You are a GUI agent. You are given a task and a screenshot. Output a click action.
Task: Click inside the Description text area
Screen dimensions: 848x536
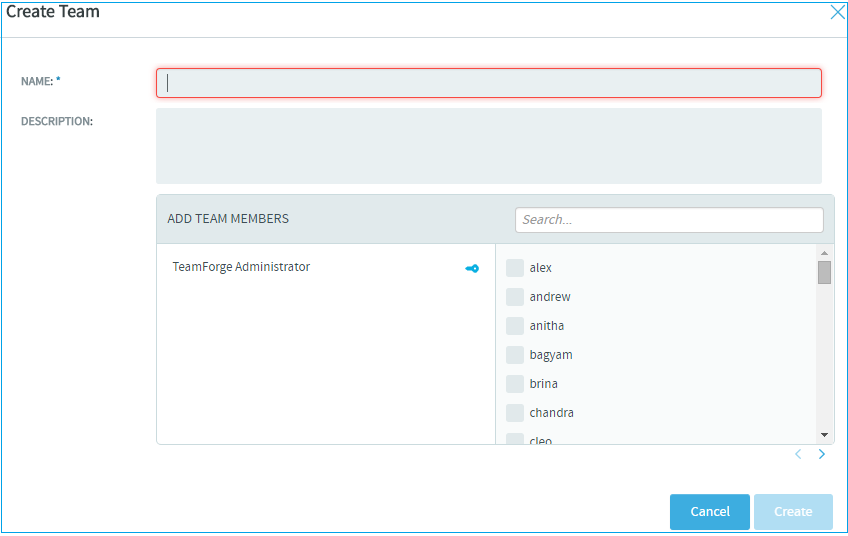tap(489, 146)
